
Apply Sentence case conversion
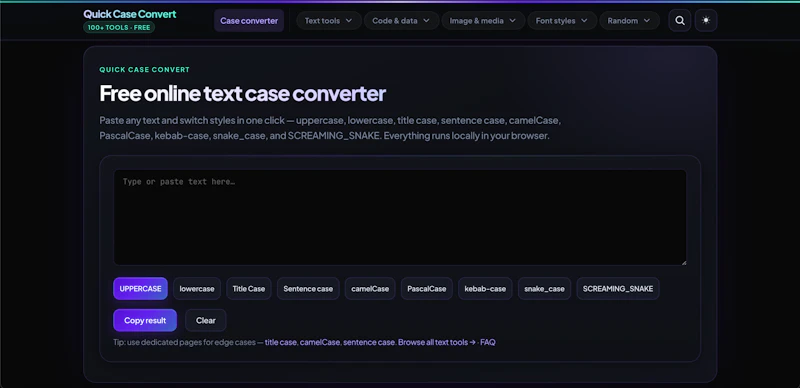308,288
